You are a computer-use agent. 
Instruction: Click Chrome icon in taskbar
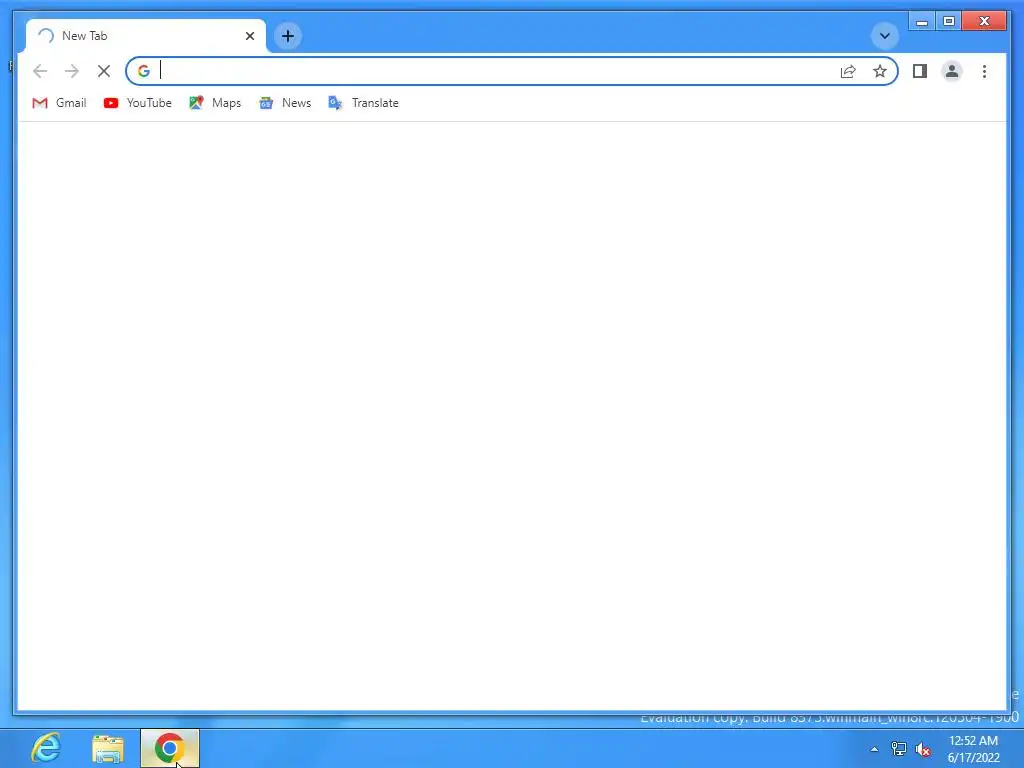[170, 748]
